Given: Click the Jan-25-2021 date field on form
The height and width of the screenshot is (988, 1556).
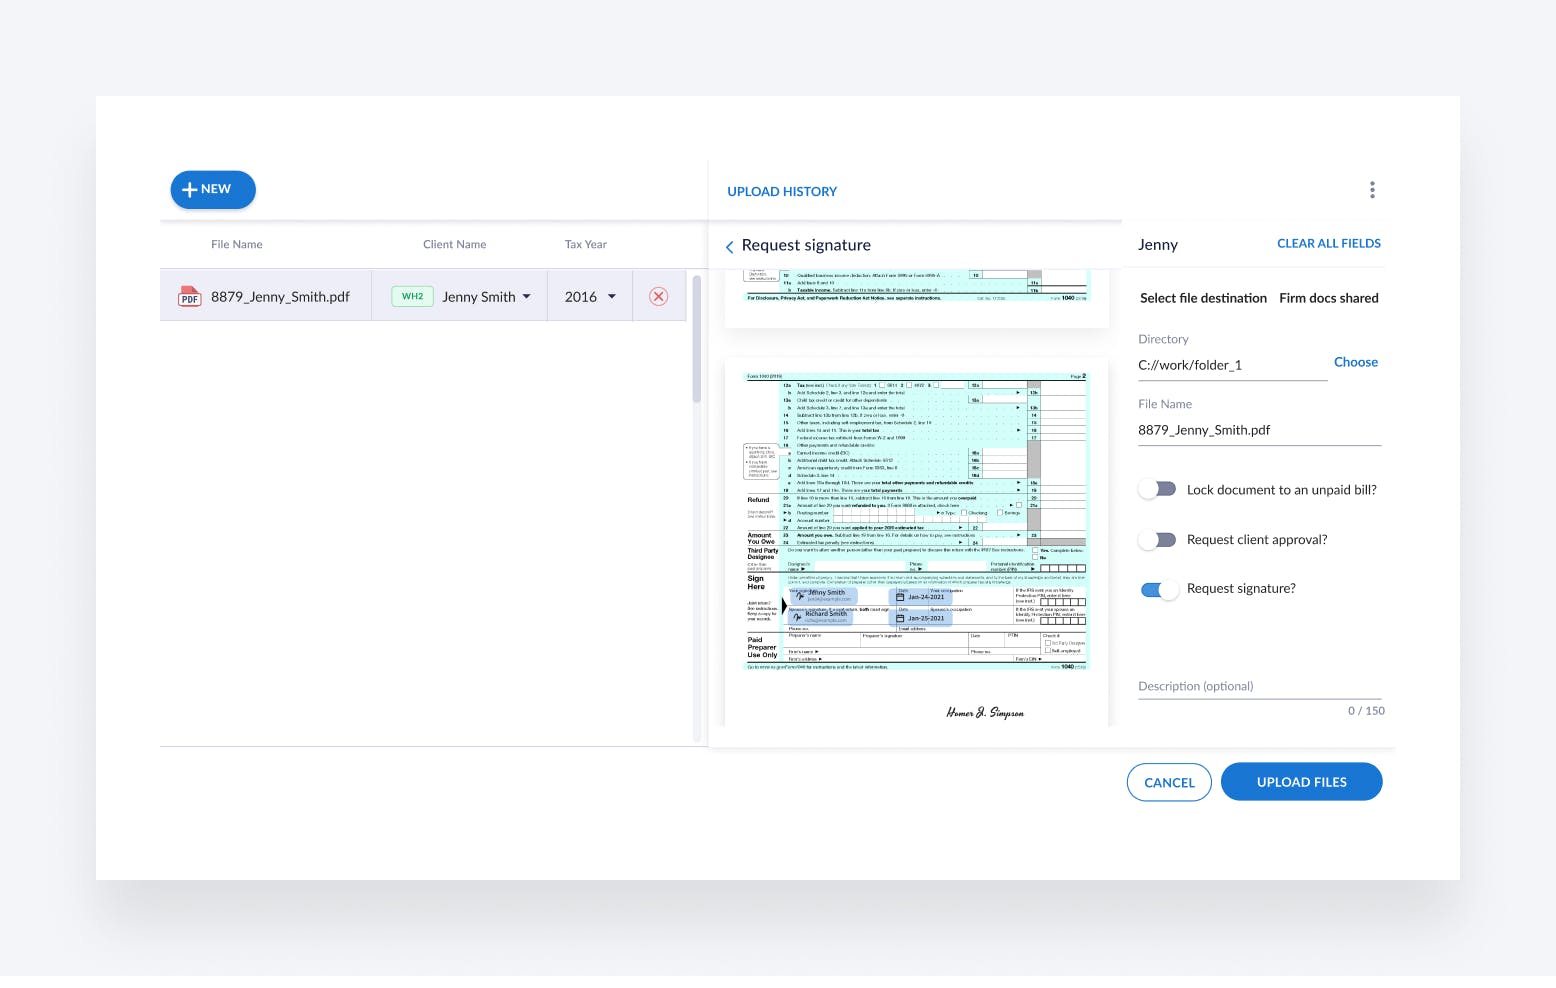Looking at the screenshot, I should pos(920,618).
